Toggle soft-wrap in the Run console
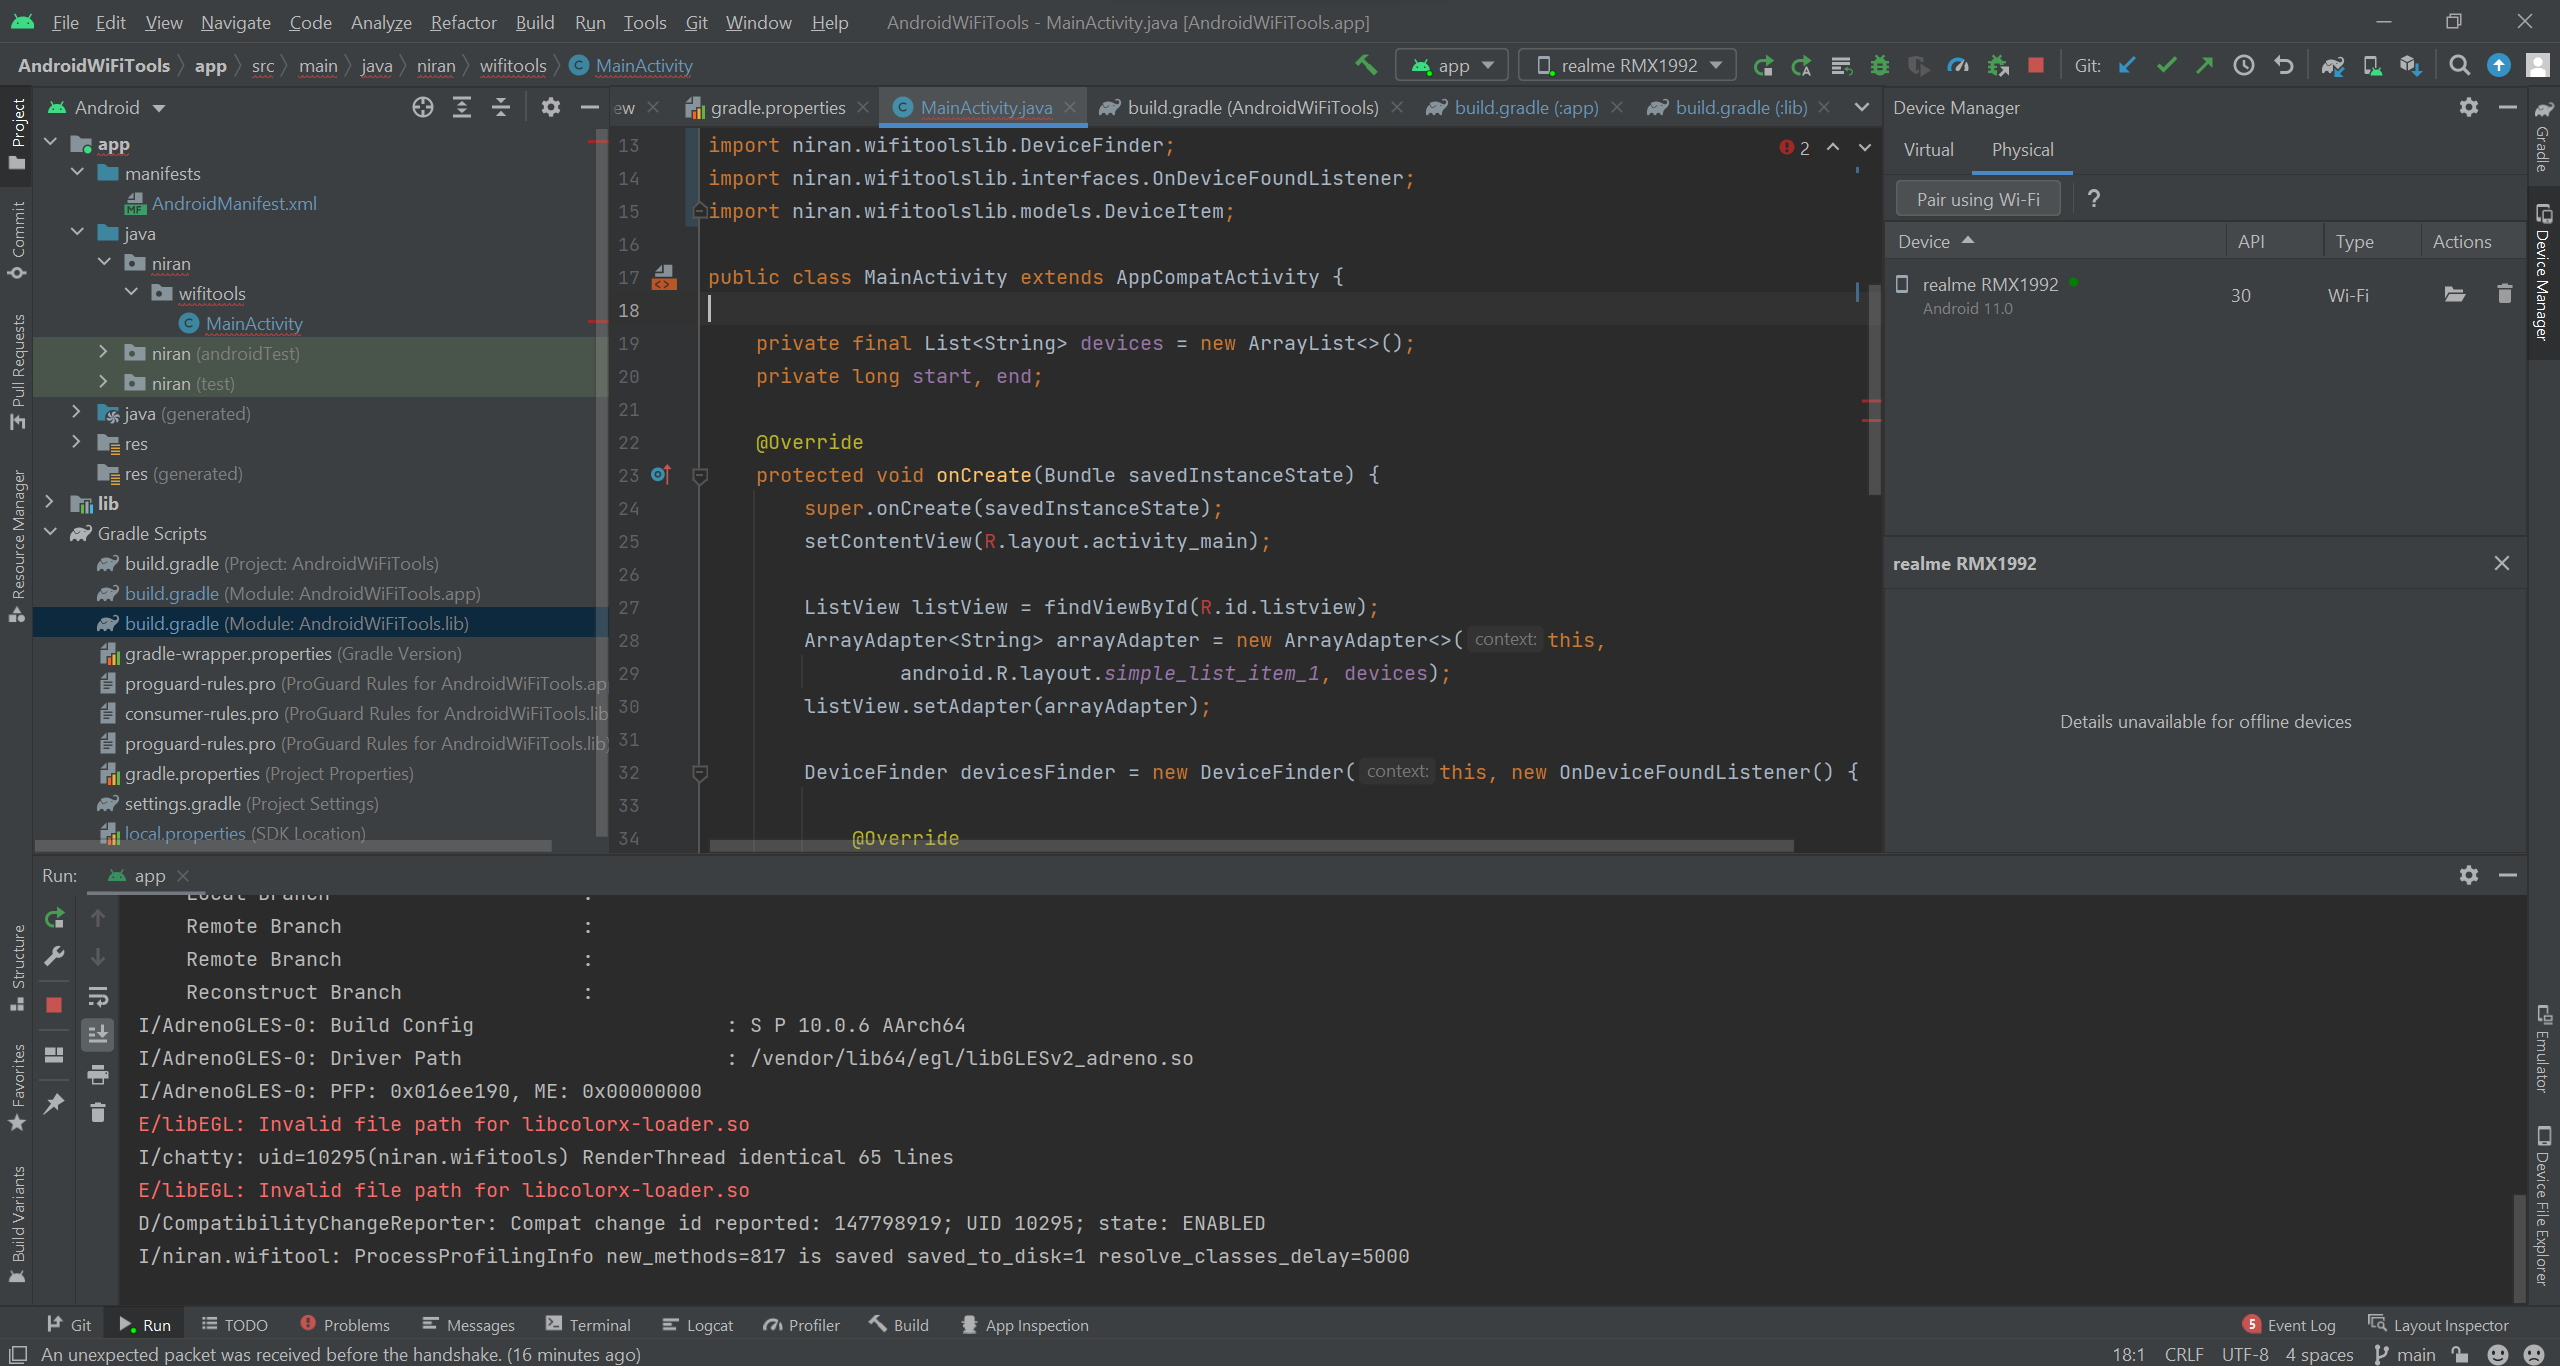The width and height of the screenshot is (2560, 1370). coord(98,996)
